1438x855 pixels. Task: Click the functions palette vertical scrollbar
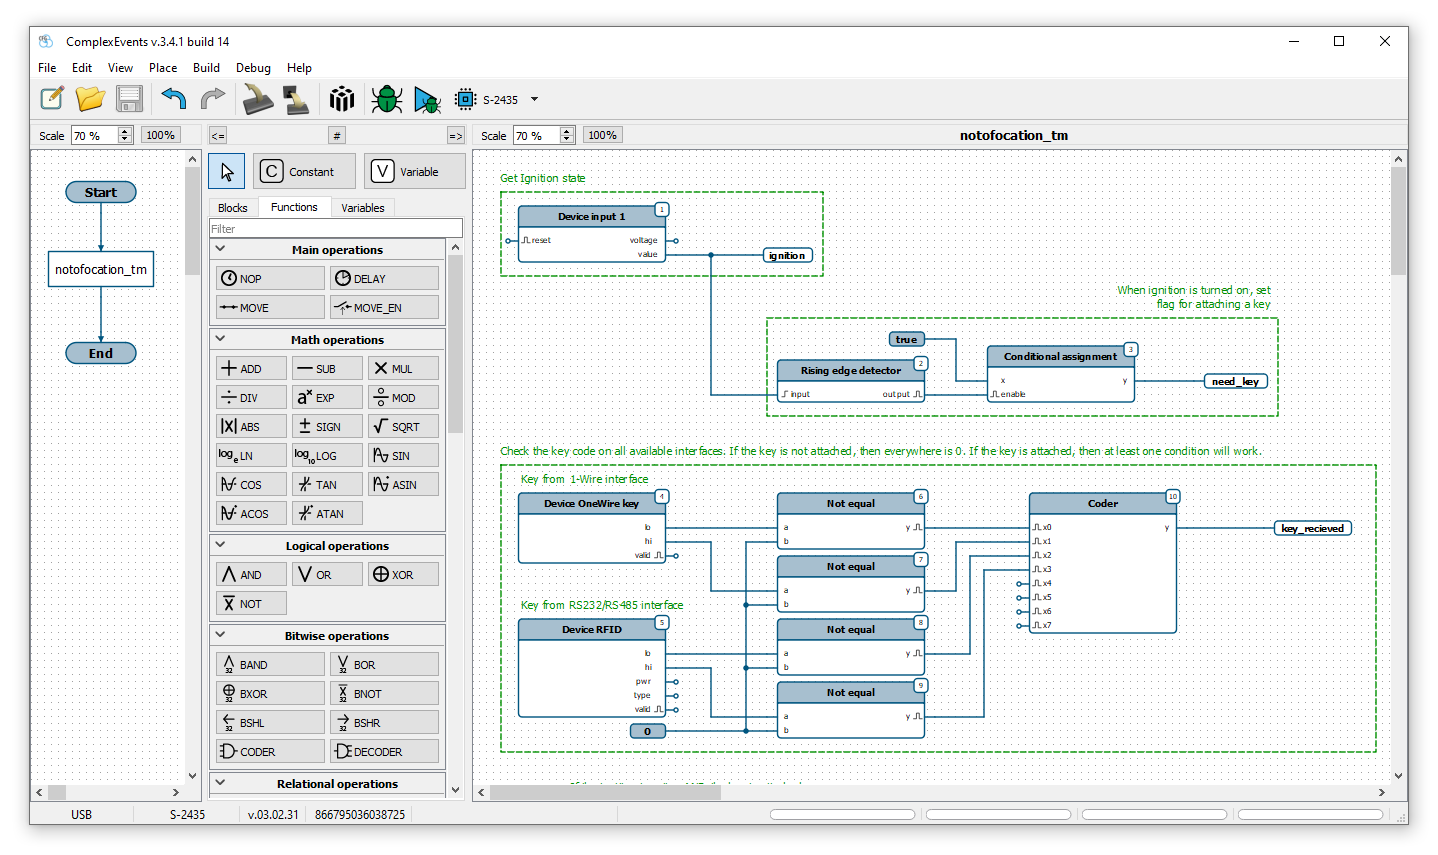pyautogui.click(x=455, y=516)
